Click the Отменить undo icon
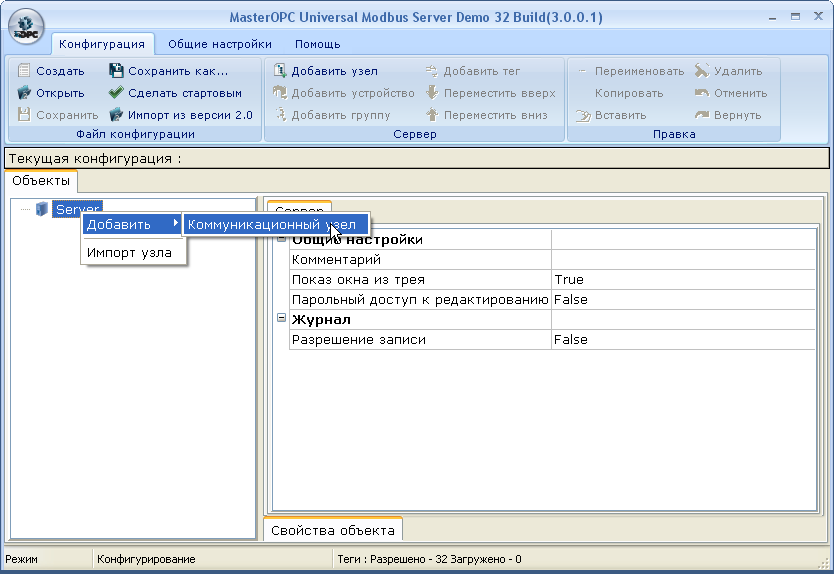Screen dimensions: 834x574 (702, 93)
